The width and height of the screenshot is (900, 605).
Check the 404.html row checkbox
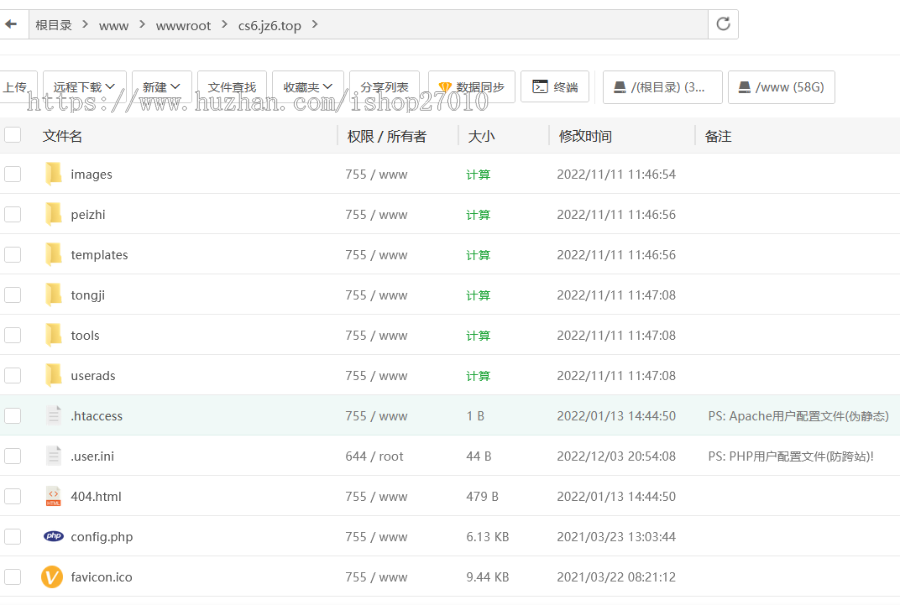13,497
